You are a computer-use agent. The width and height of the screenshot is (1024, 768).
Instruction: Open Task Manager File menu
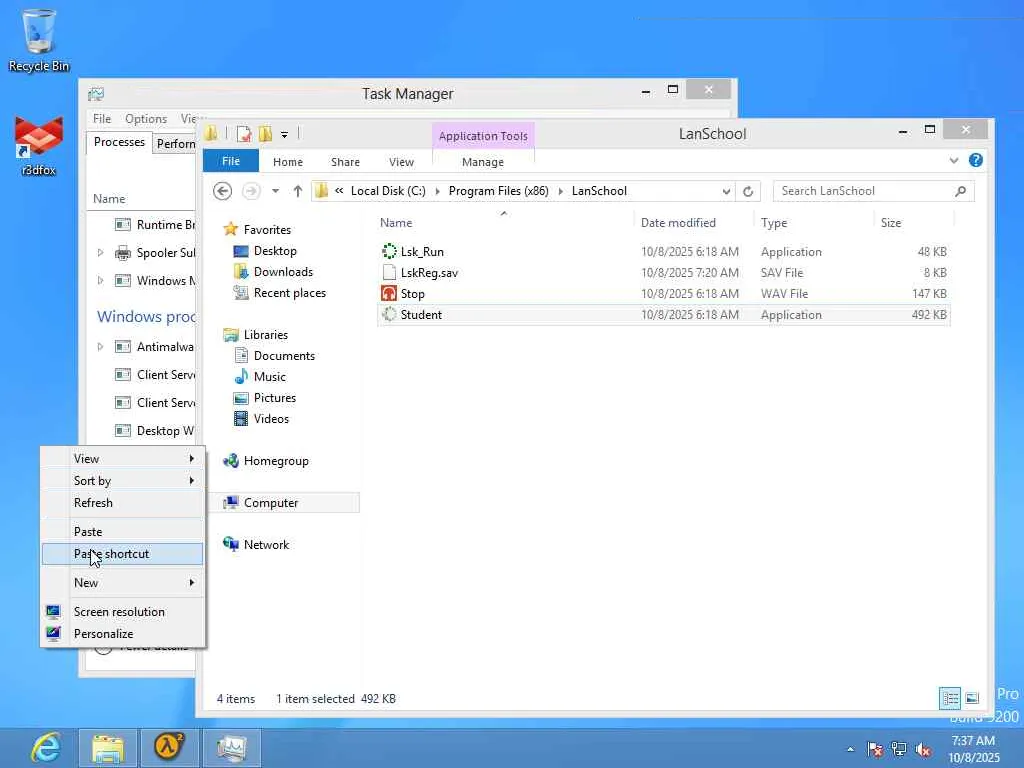pyautogui.click(x=102, y=118)
